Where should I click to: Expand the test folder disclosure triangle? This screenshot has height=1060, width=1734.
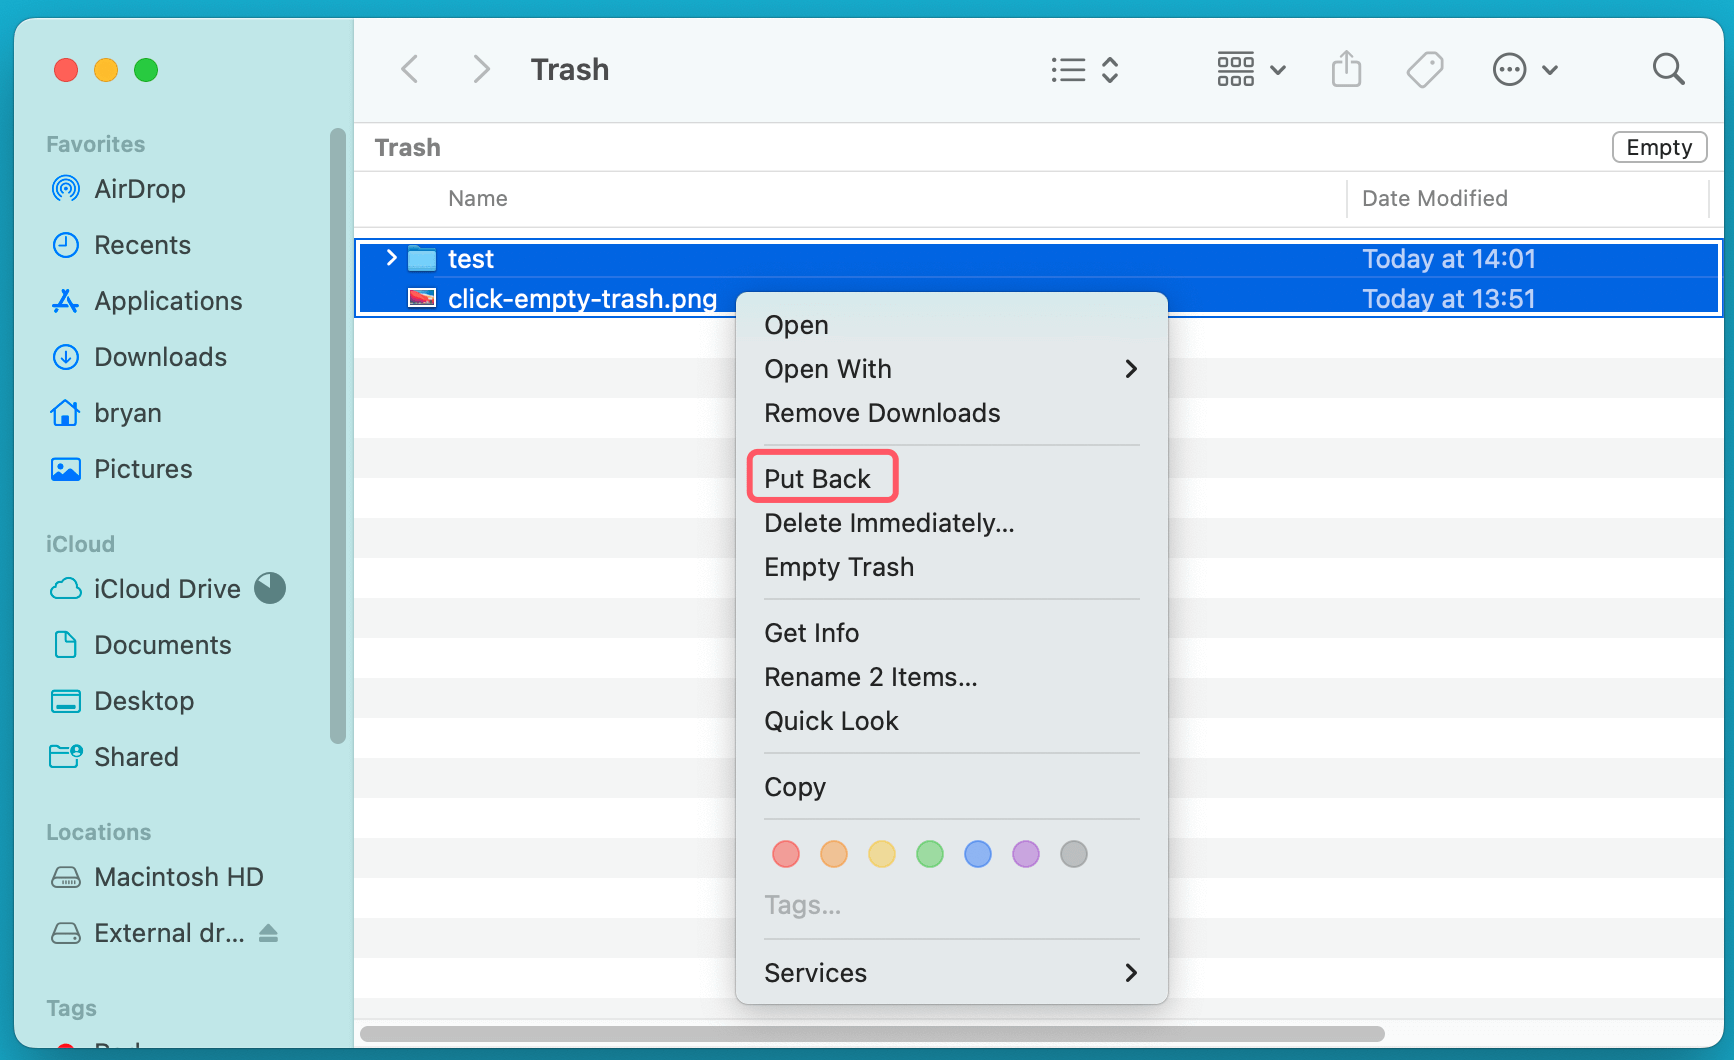click(389, 258)
